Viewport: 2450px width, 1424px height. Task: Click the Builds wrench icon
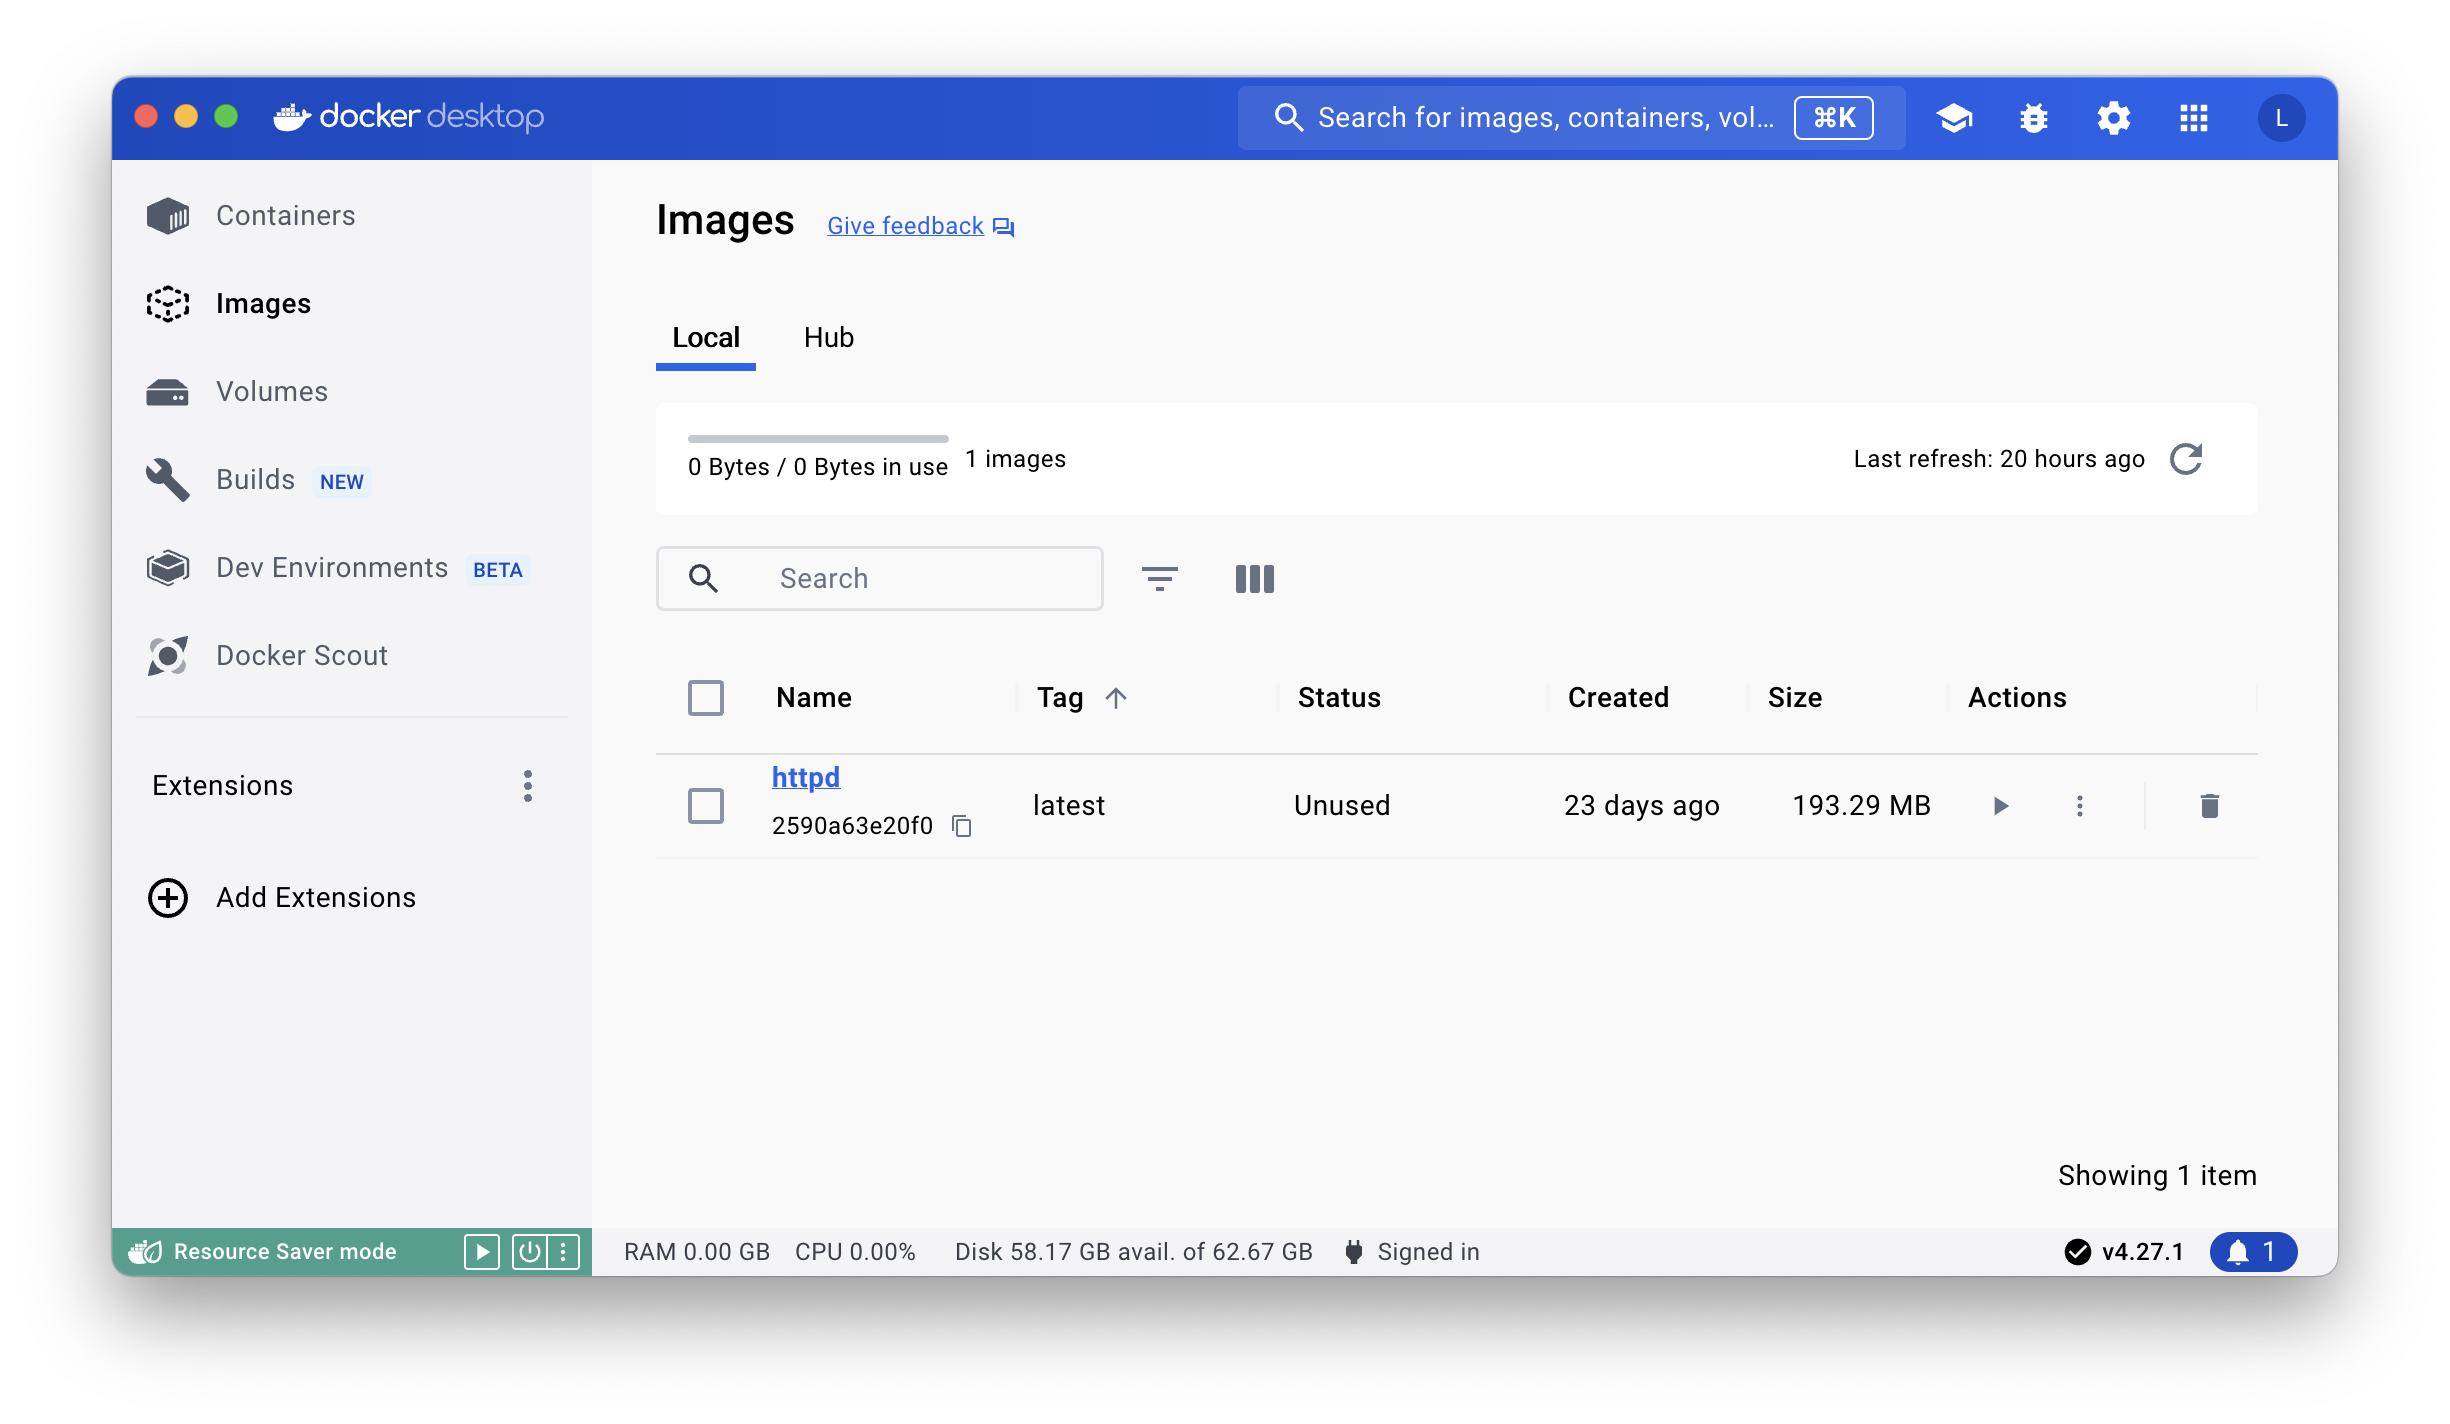tap(167, 480)
